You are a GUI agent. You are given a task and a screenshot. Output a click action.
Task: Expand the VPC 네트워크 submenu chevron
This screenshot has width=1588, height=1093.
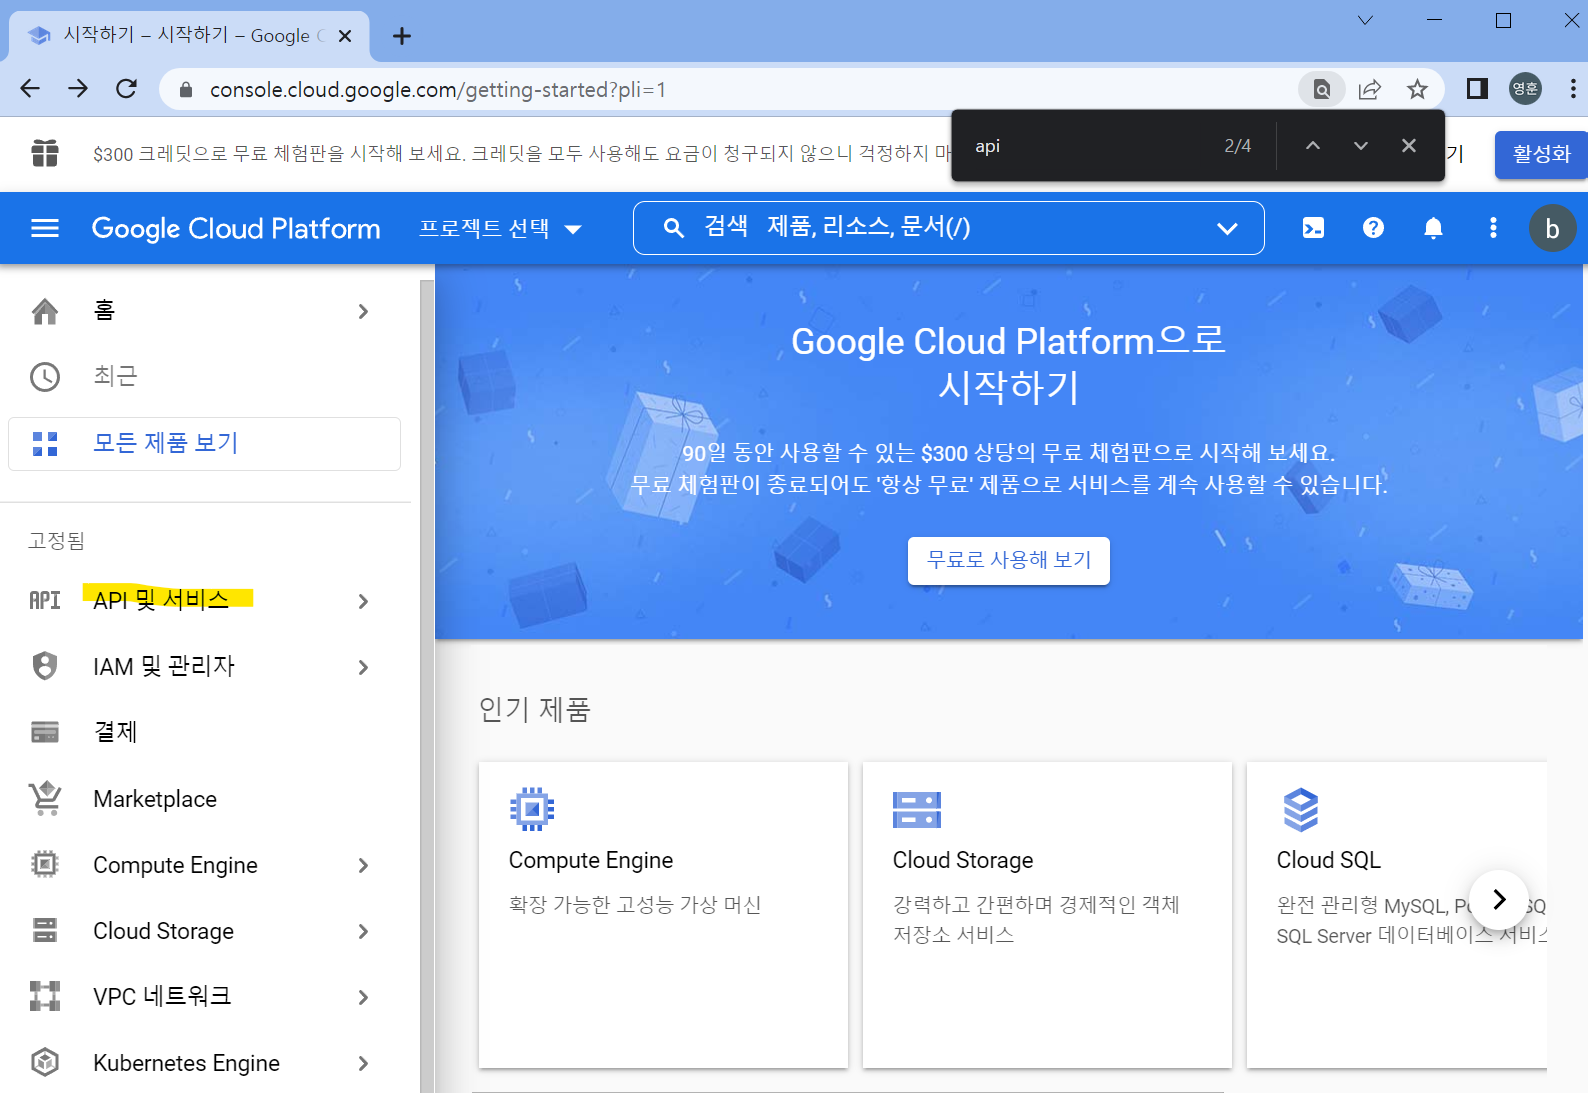[363, 997]
